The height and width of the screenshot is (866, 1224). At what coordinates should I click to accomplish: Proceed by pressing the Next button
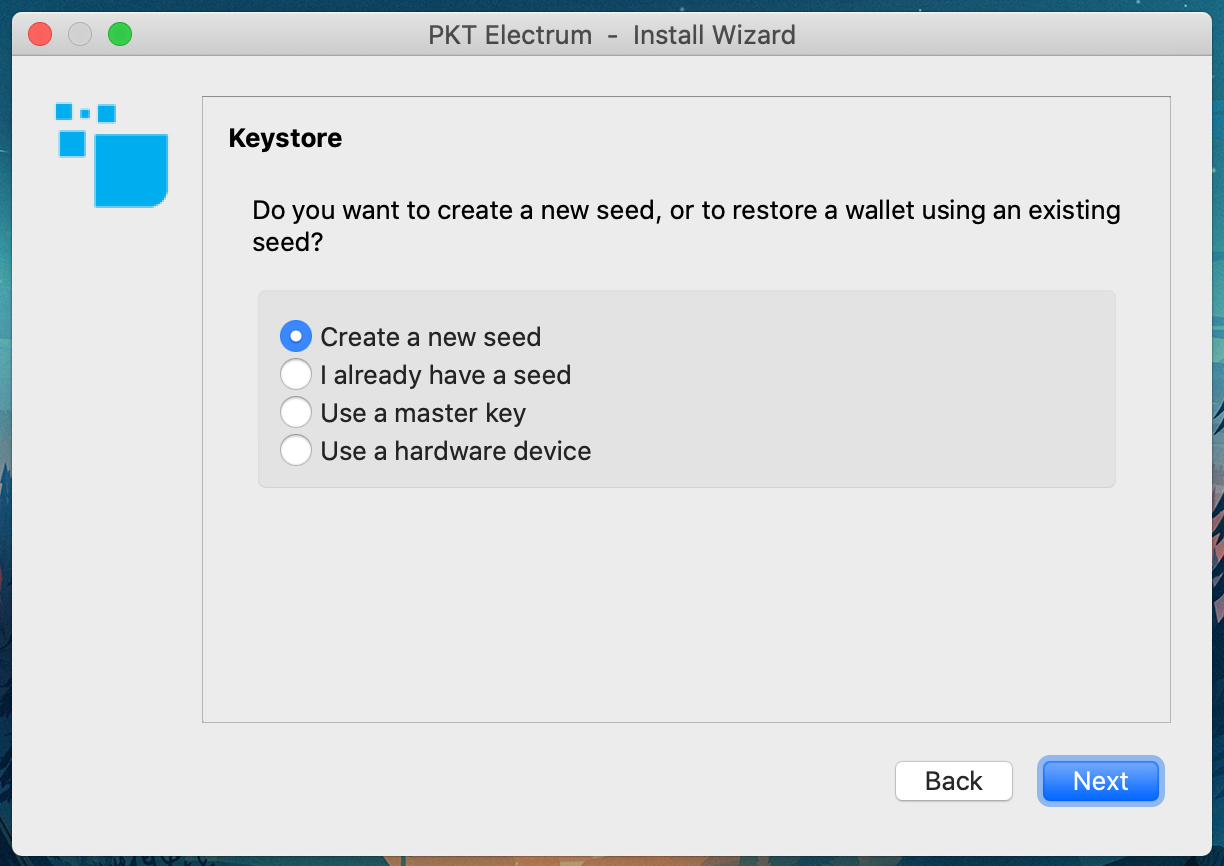point(1100,781)
